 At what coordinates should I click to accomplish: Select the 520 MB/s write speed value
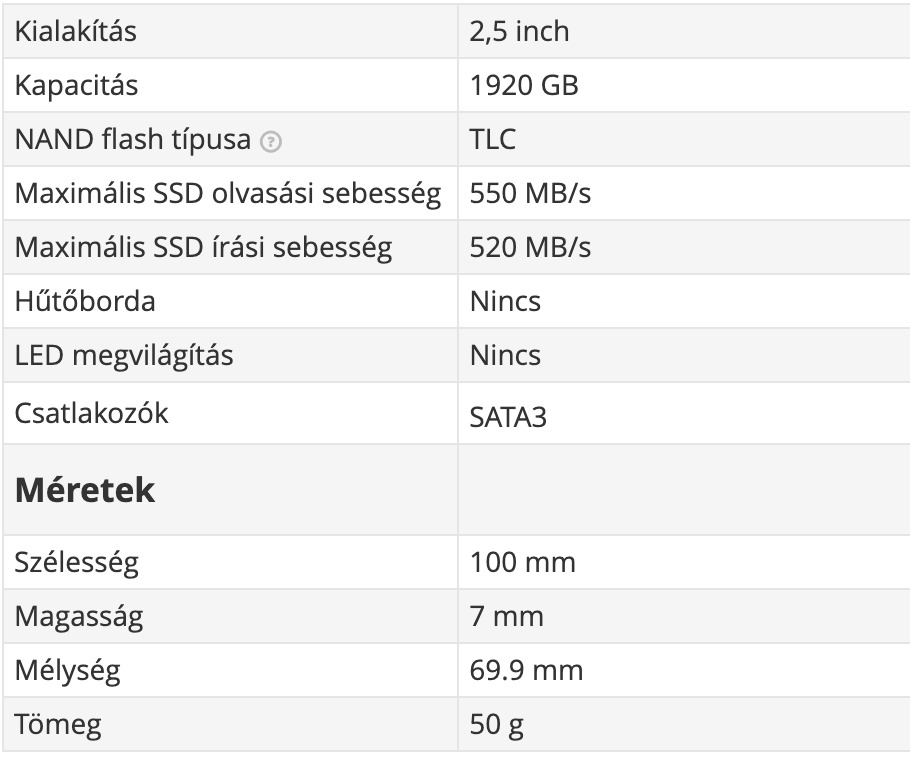pyautogui.click(x=530, y=247)
